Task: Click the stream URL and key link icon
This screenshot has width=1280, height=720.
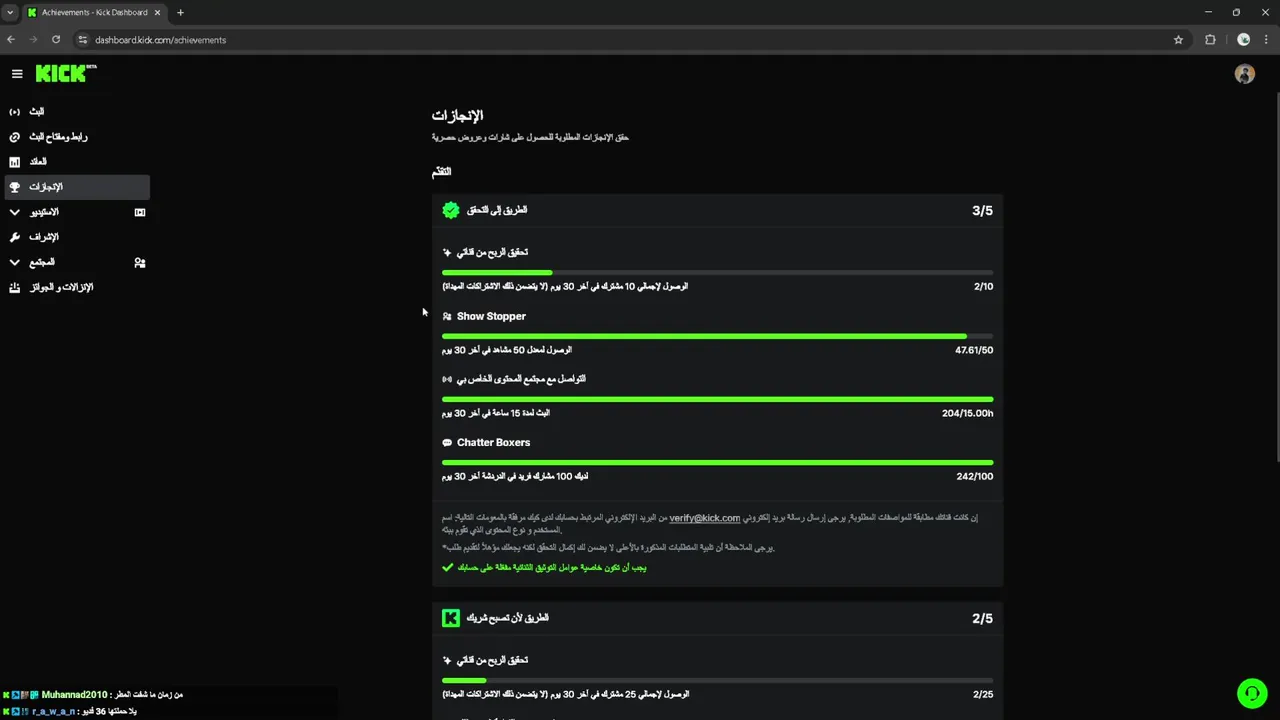Action: [14, 137]
